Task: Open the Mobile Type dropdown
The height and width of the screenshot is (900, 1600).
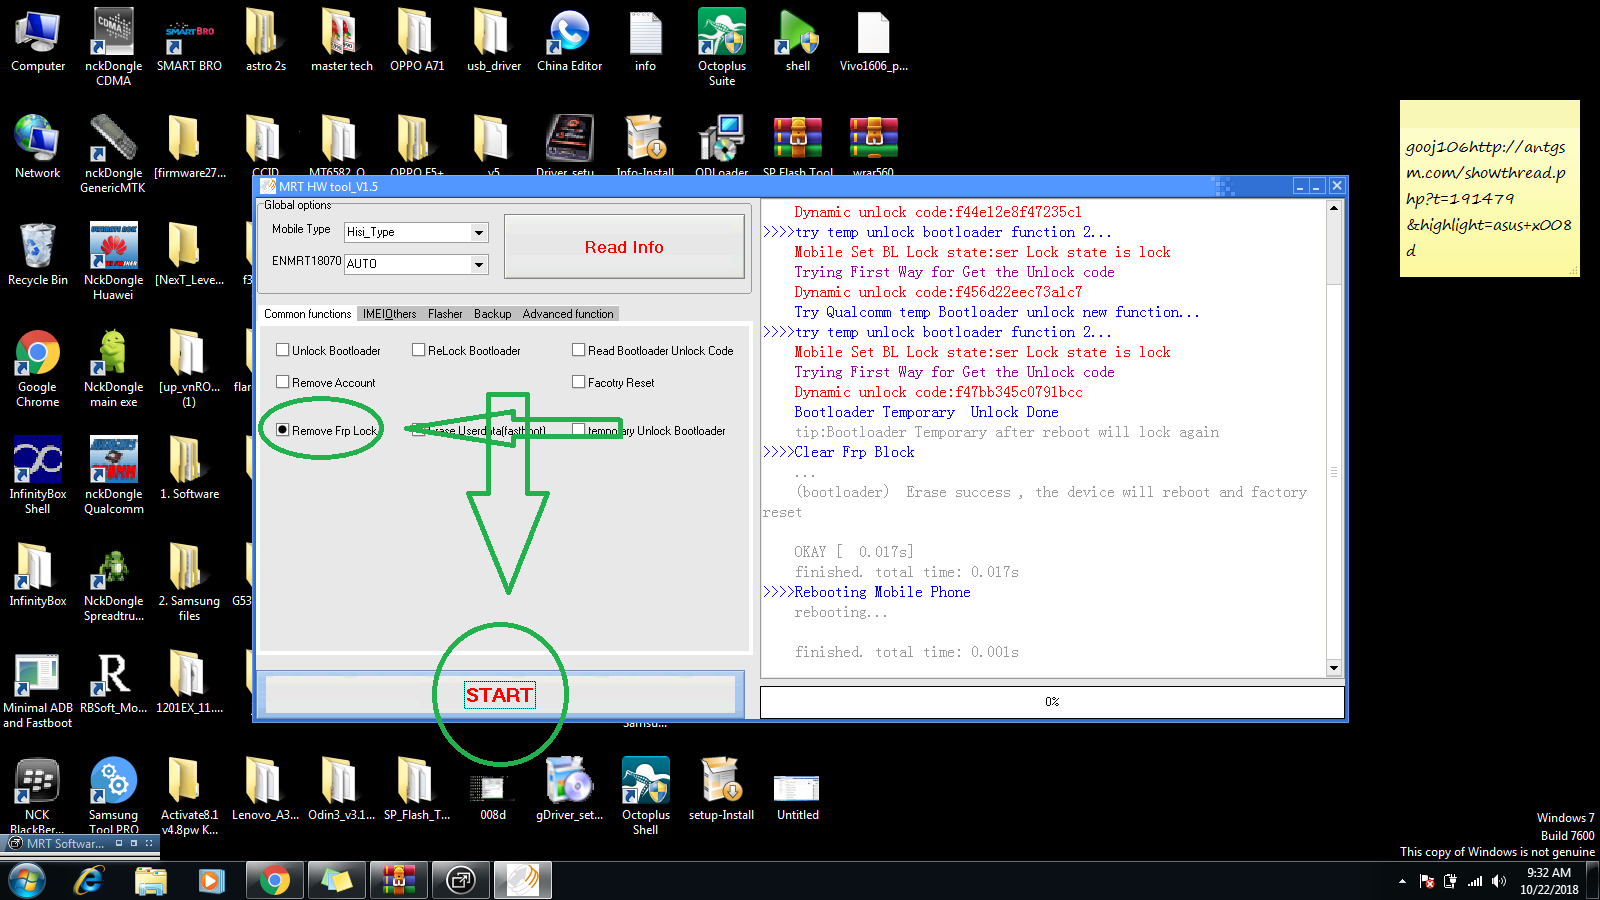Action: 479,232
